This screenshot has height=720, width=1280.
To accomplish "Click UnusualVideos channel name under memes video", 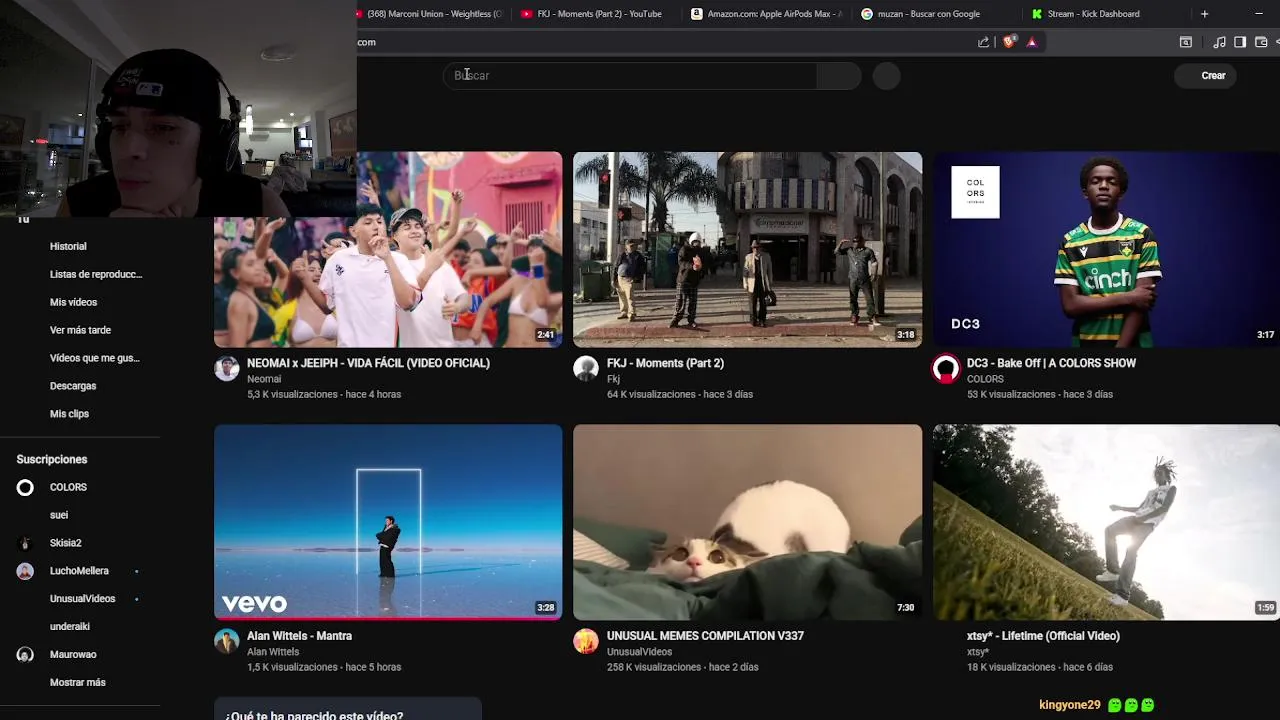I will click(x=639, y=652).
